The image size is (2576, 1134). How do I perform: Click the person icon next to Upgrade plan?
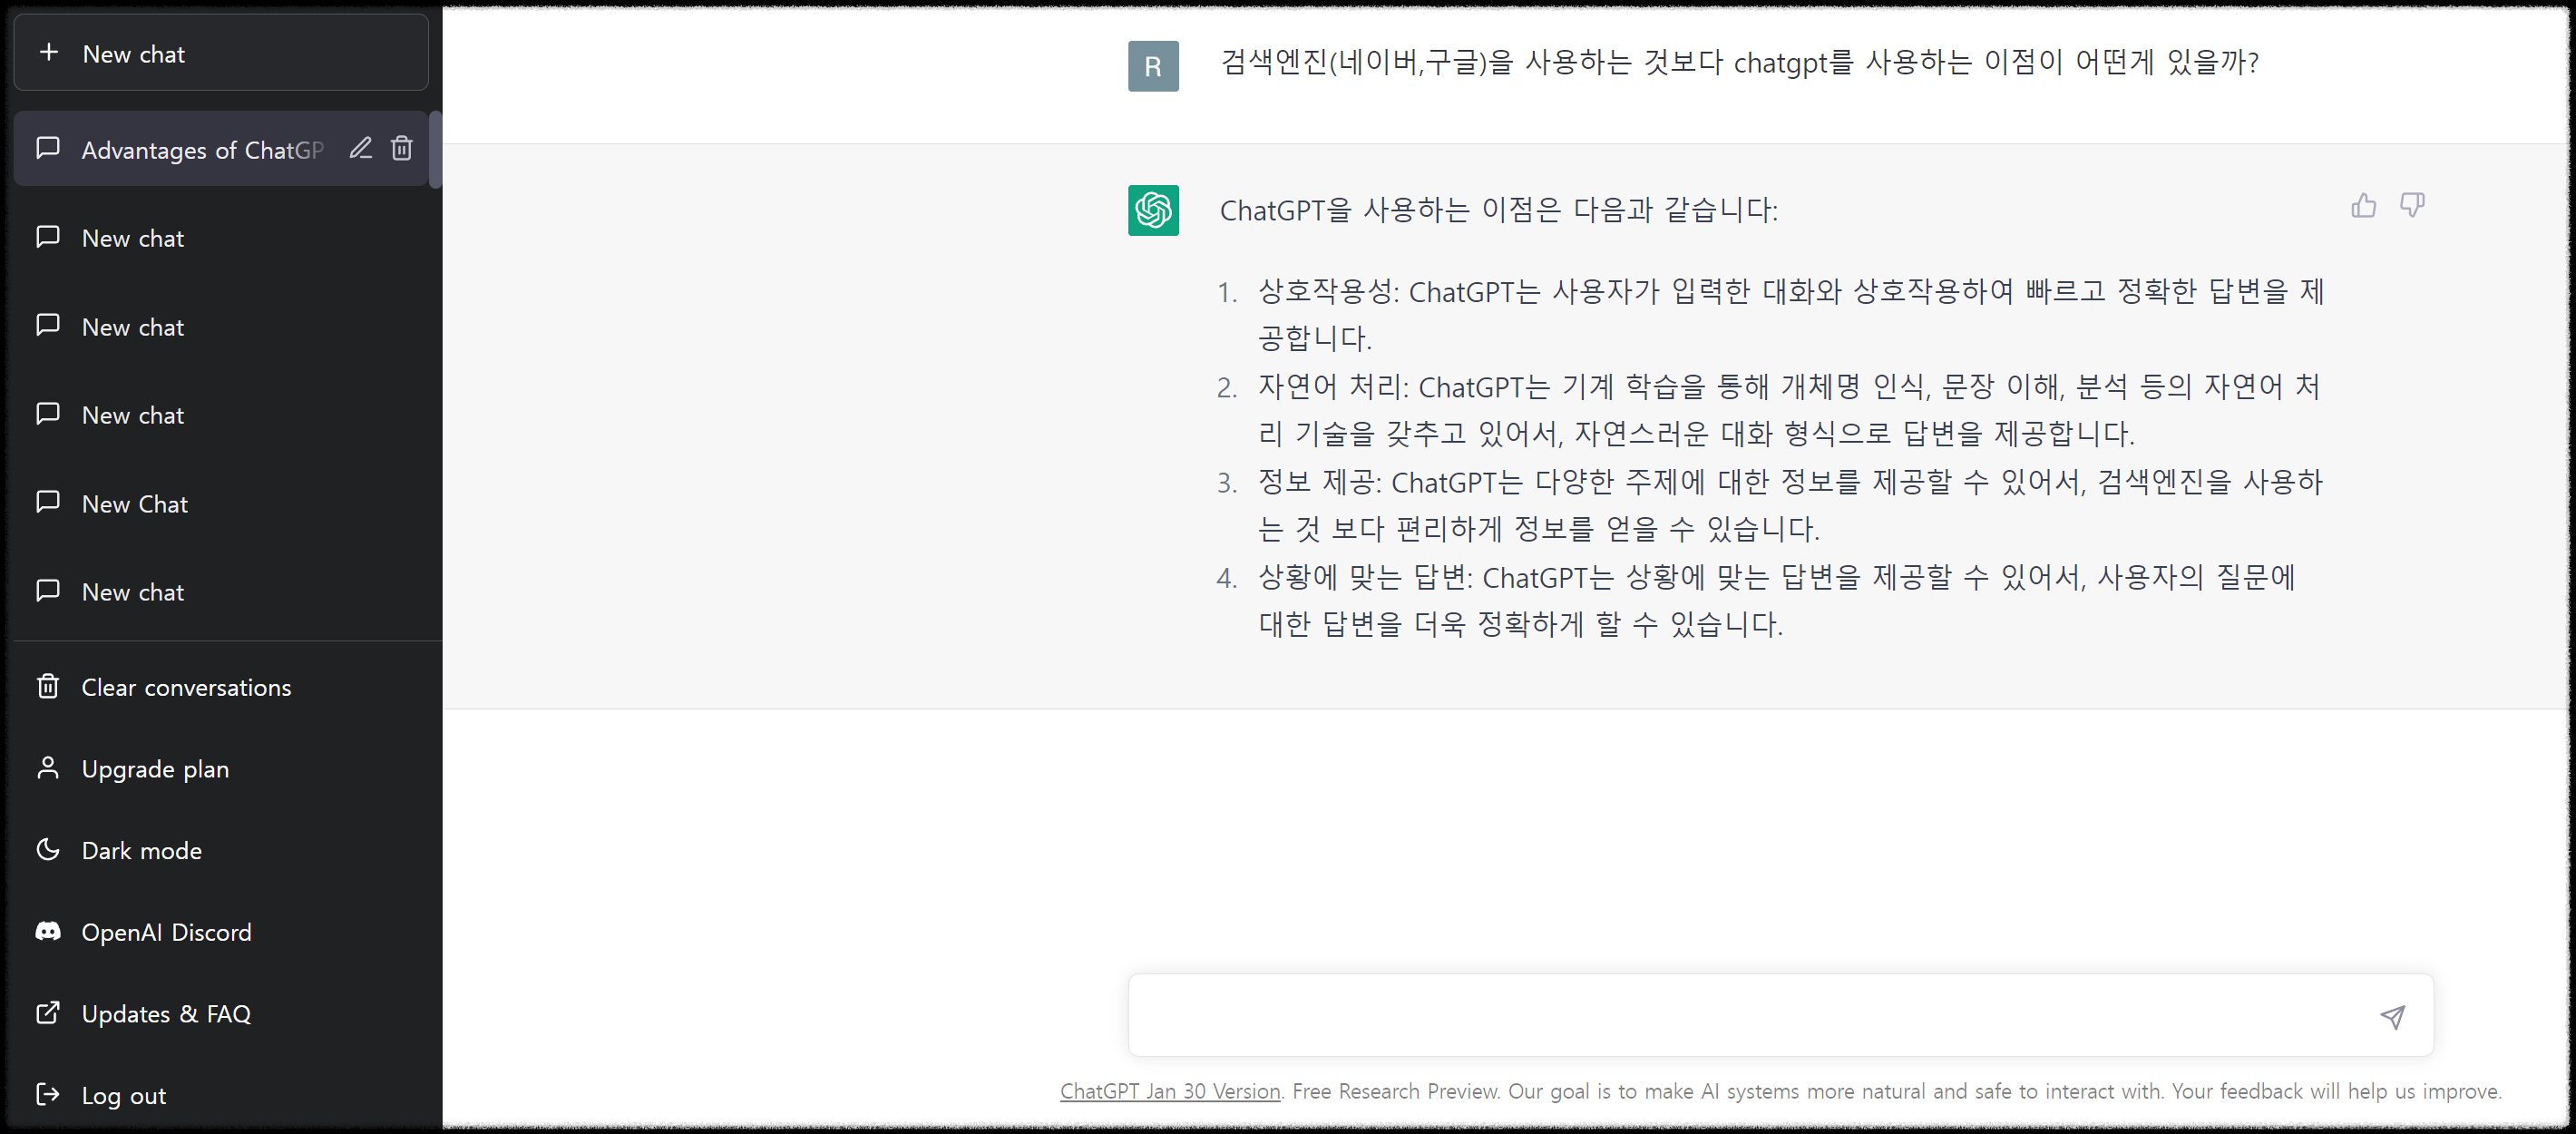pos(48,768)
